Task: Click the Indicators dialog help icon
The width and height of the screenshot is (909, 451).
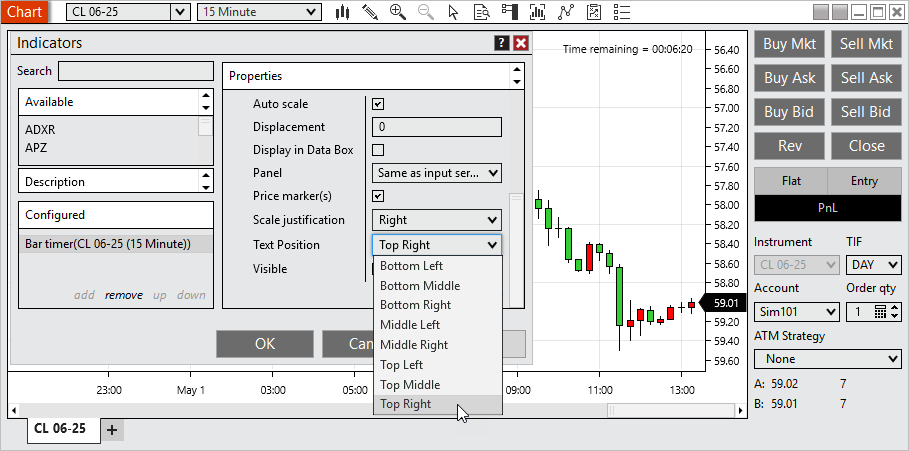Action: [502, 43]
